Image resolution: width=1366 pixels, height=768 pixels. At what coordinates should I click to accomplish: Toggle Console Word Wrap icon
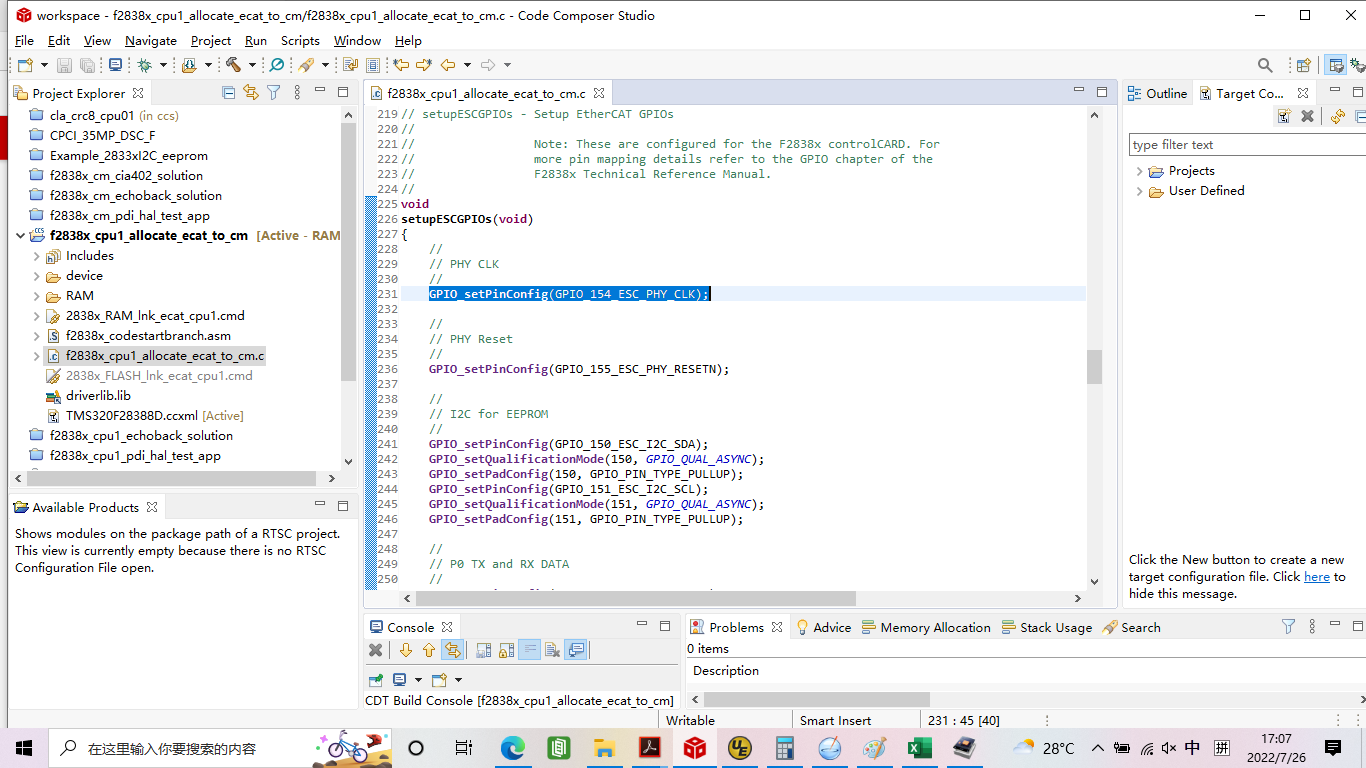click(529, 650)
